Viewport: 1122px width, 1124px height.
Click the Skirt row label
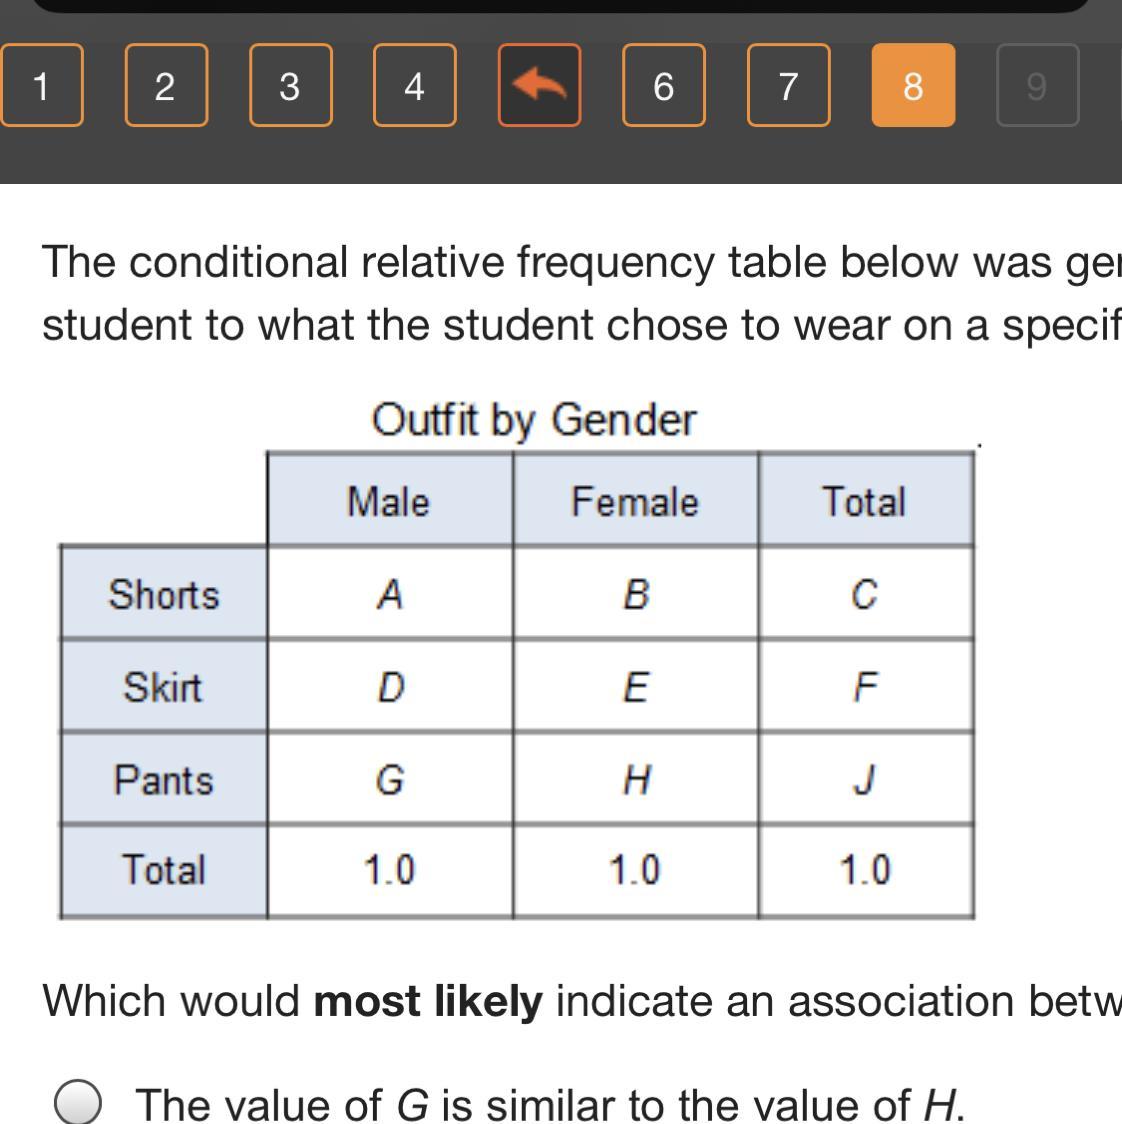164,687
